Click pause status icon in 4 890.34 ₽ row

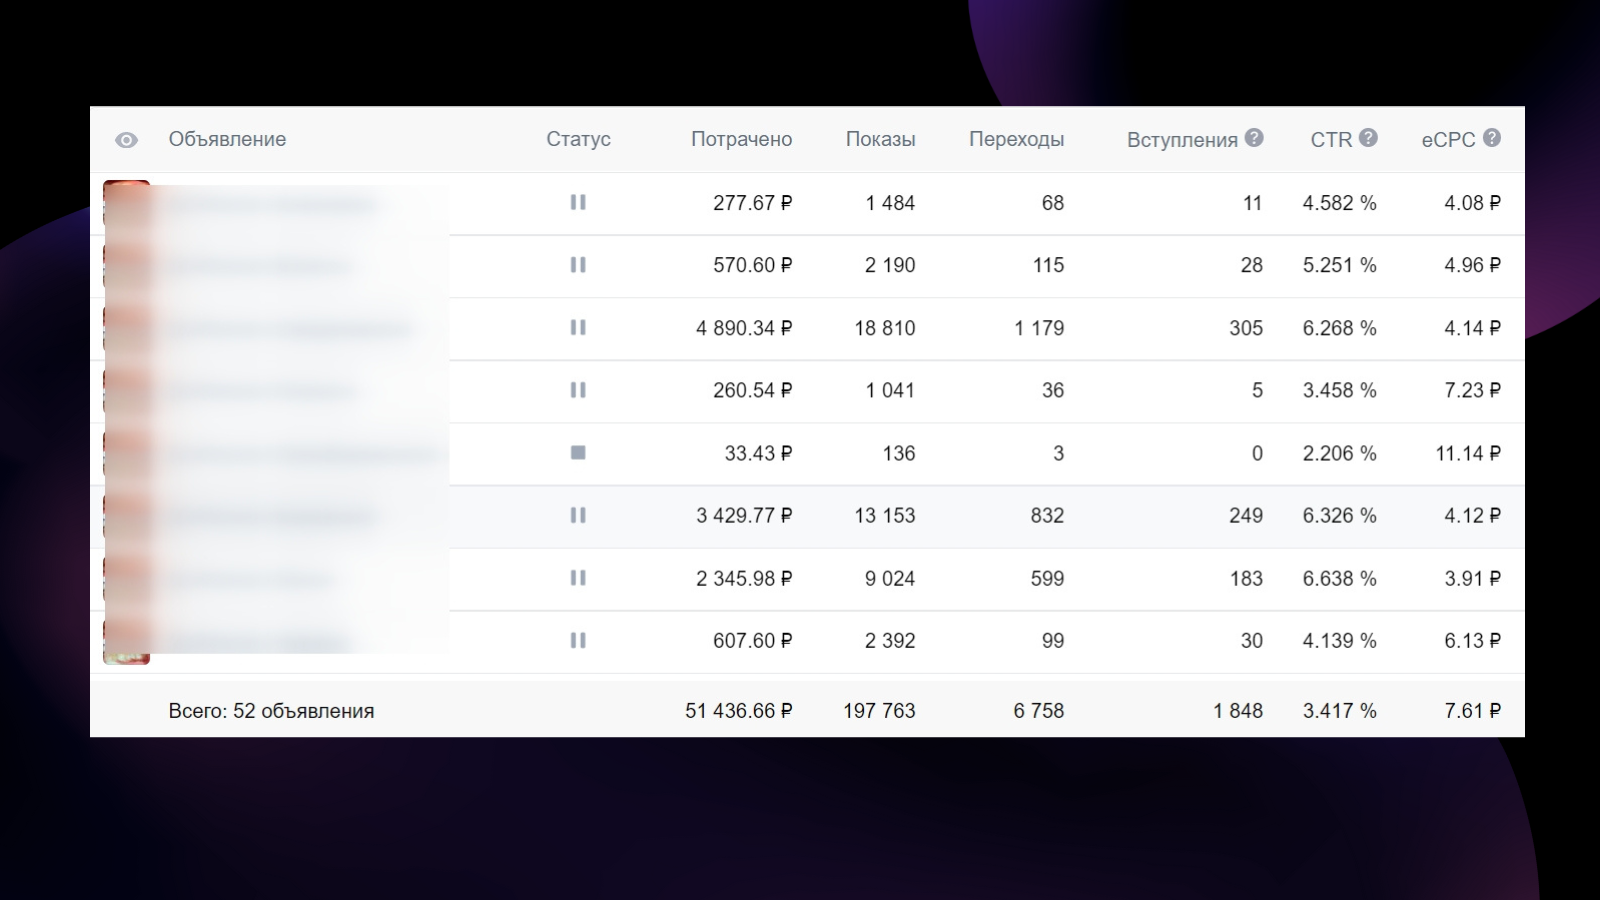(x=578, y=327)
